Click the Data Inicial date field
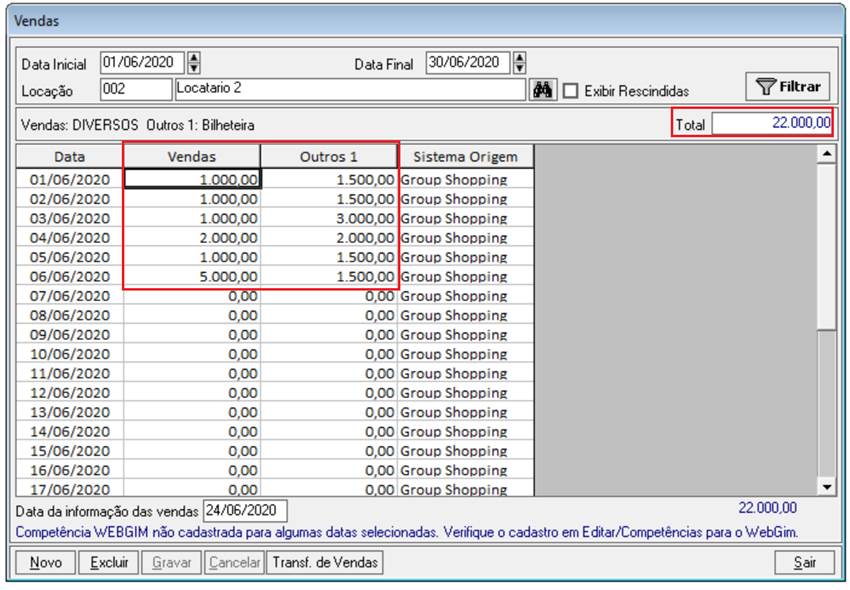 143,62
